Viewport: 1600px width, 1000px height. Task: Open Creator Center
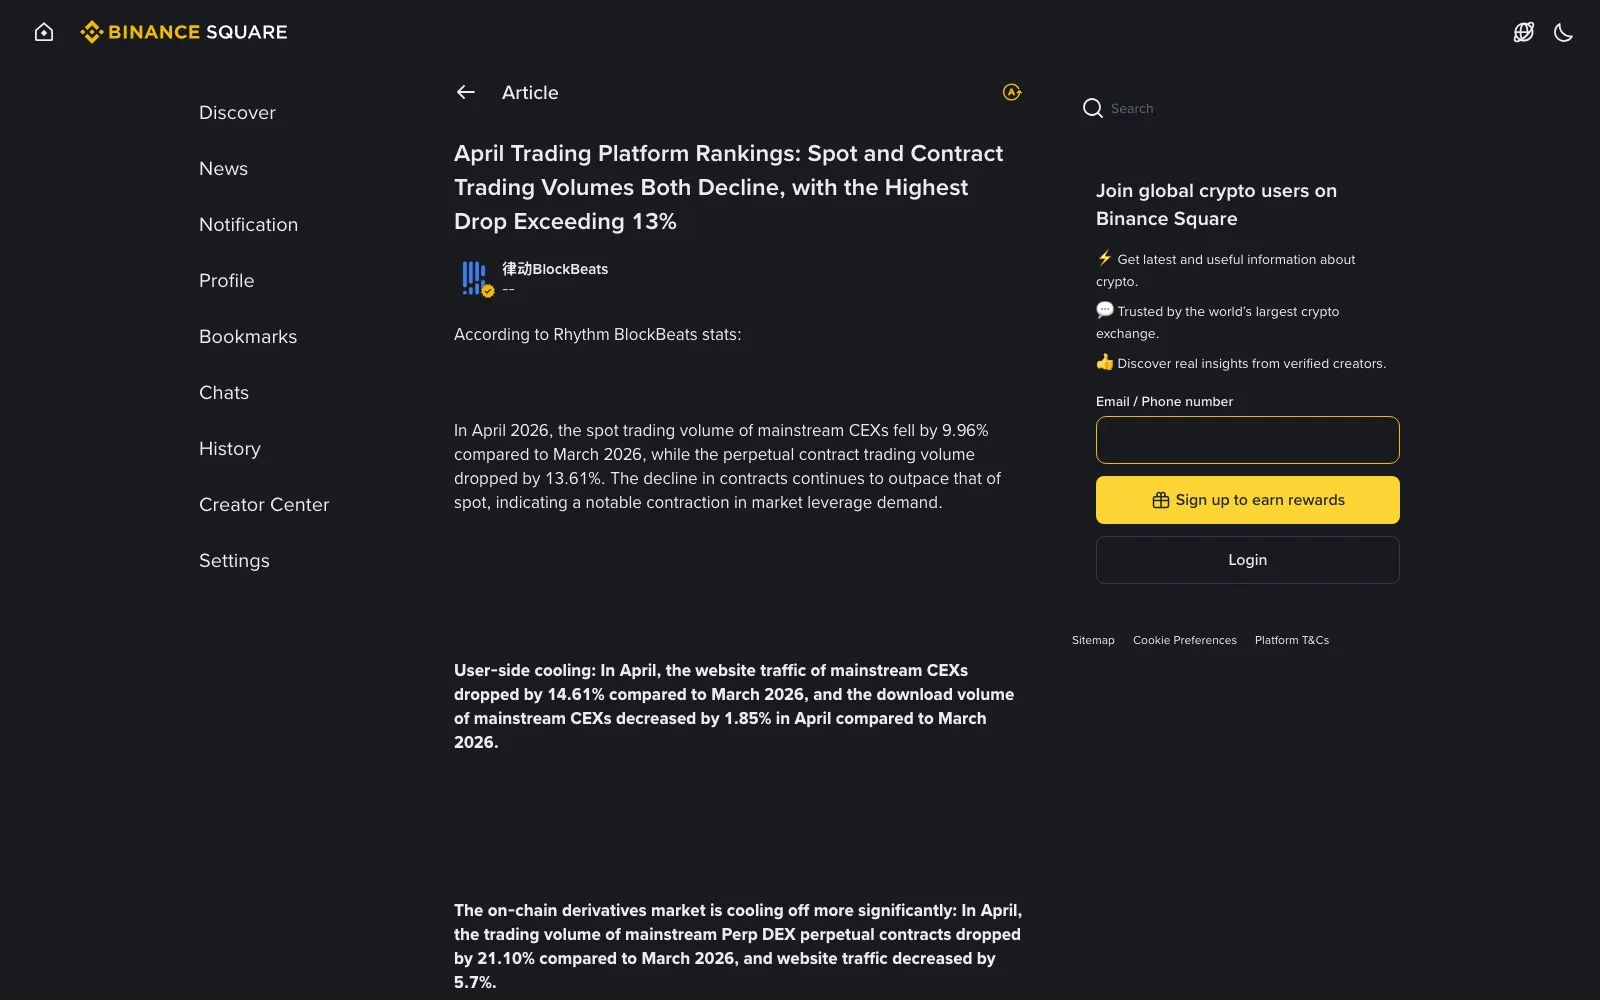tap(264, 505)
